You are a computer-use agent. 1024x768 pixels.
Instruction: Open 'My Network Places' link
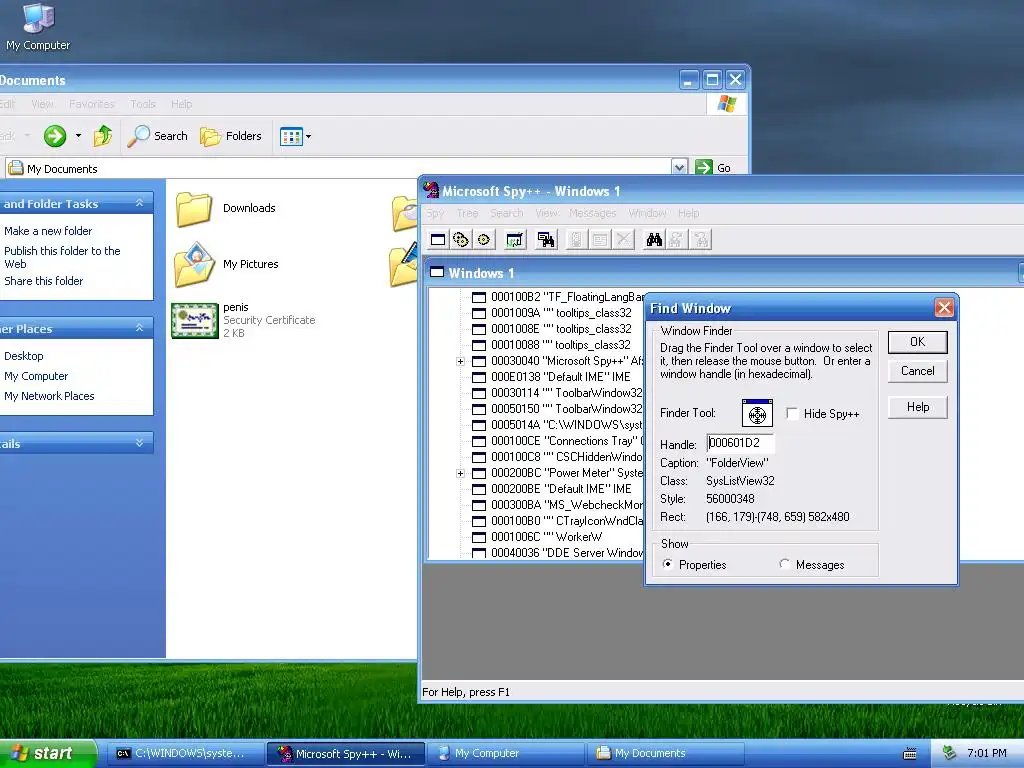(49, 396)
